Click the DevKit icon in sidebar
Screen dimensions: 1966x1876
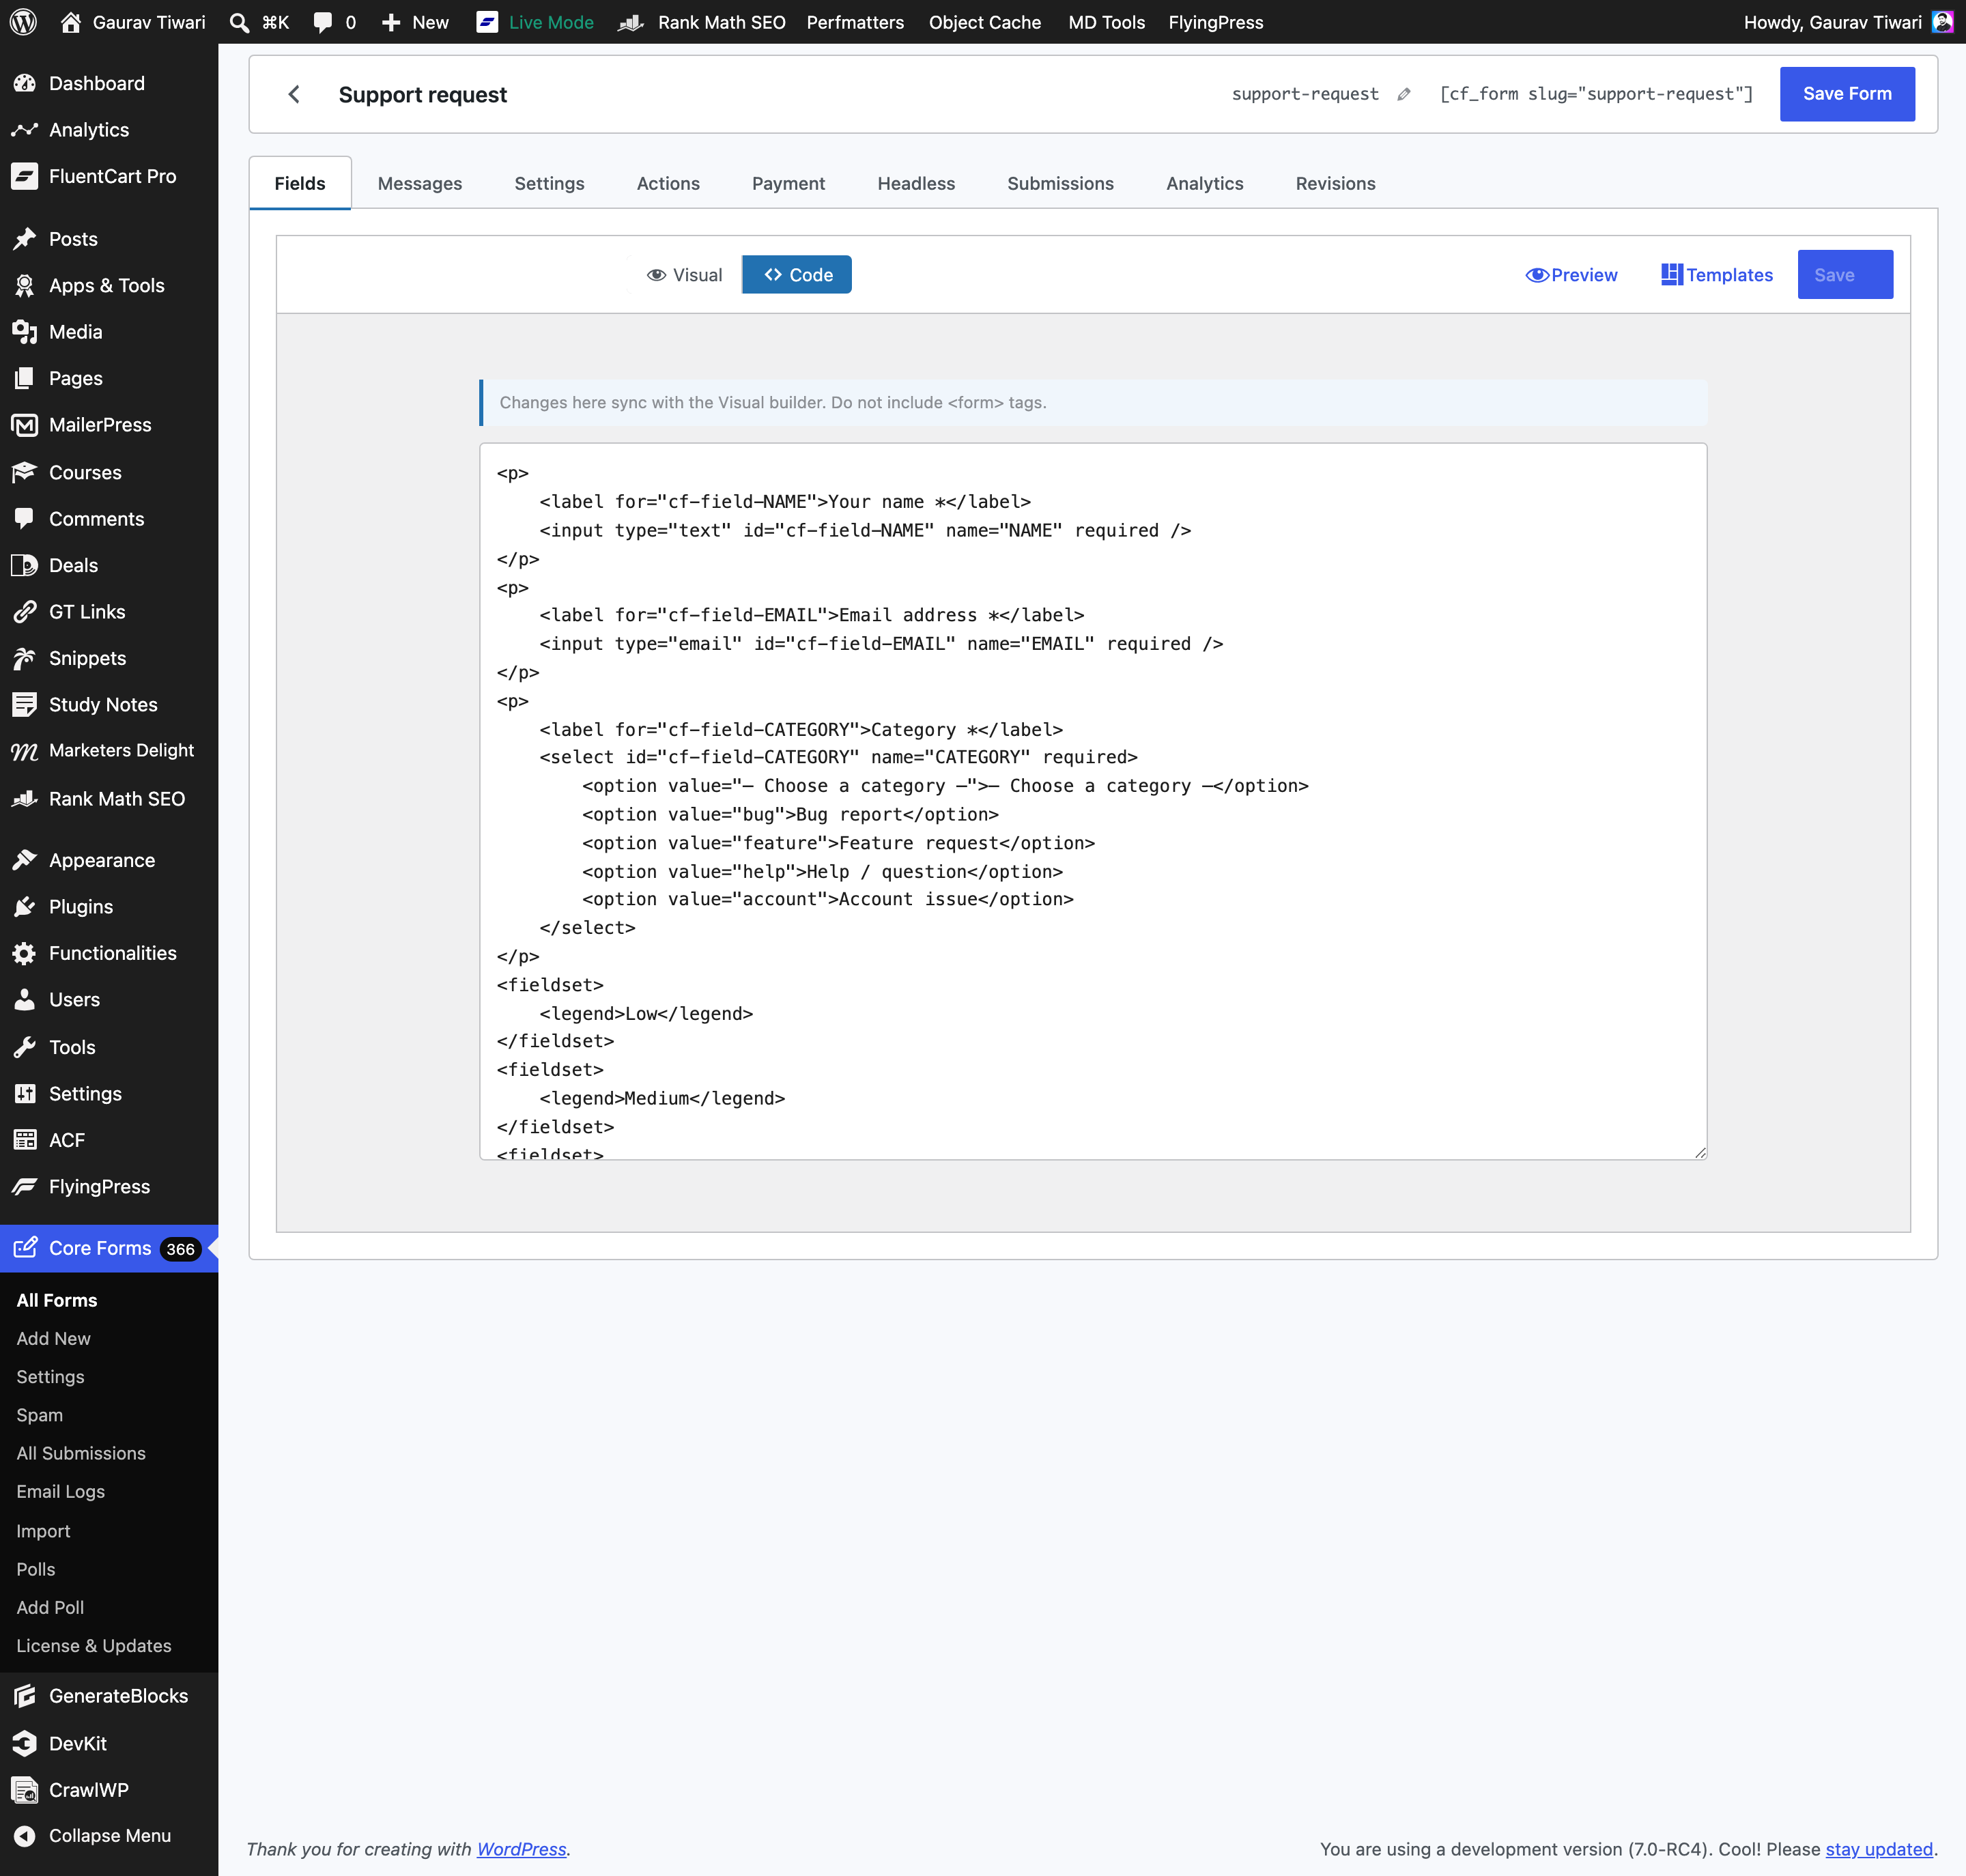pos(25,1743)
